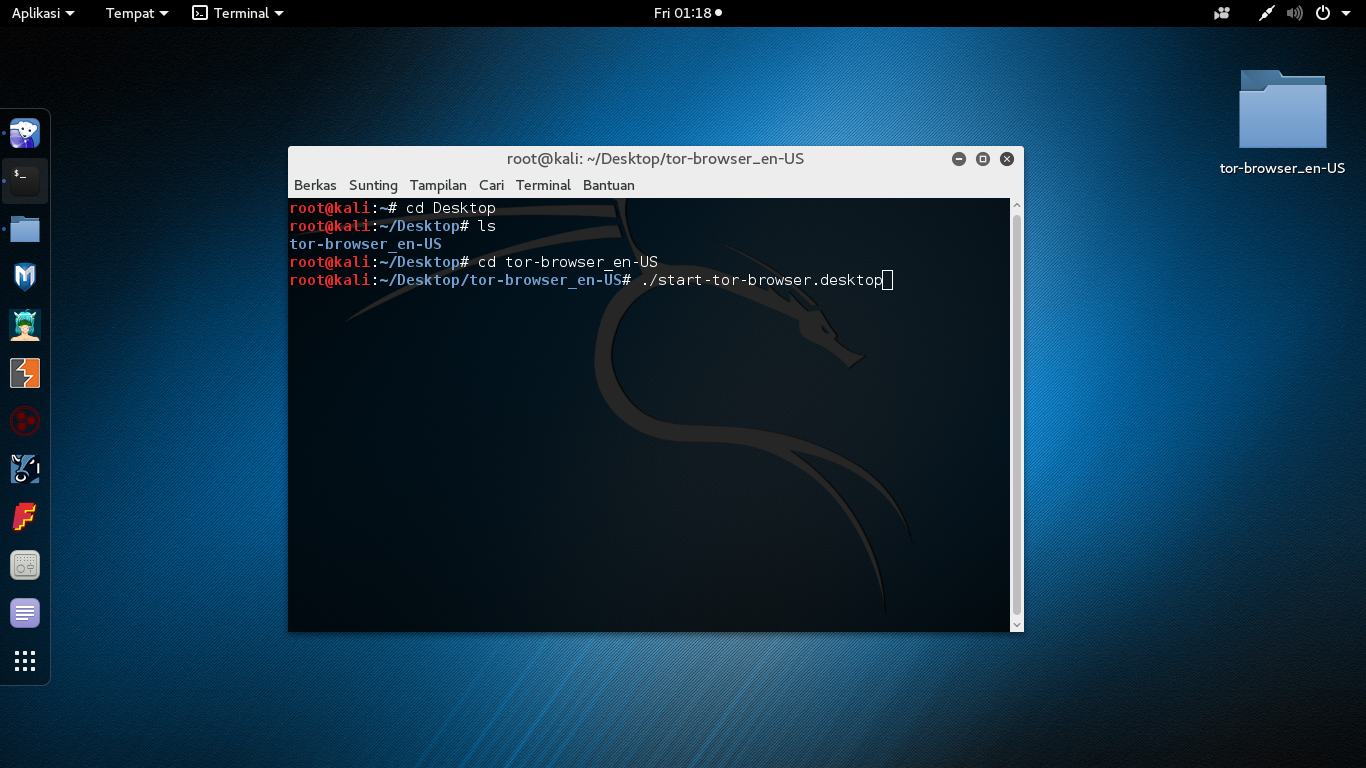Maximize the terminal window
Viewport: 1366px width, 768px height.
click(983, 159)
